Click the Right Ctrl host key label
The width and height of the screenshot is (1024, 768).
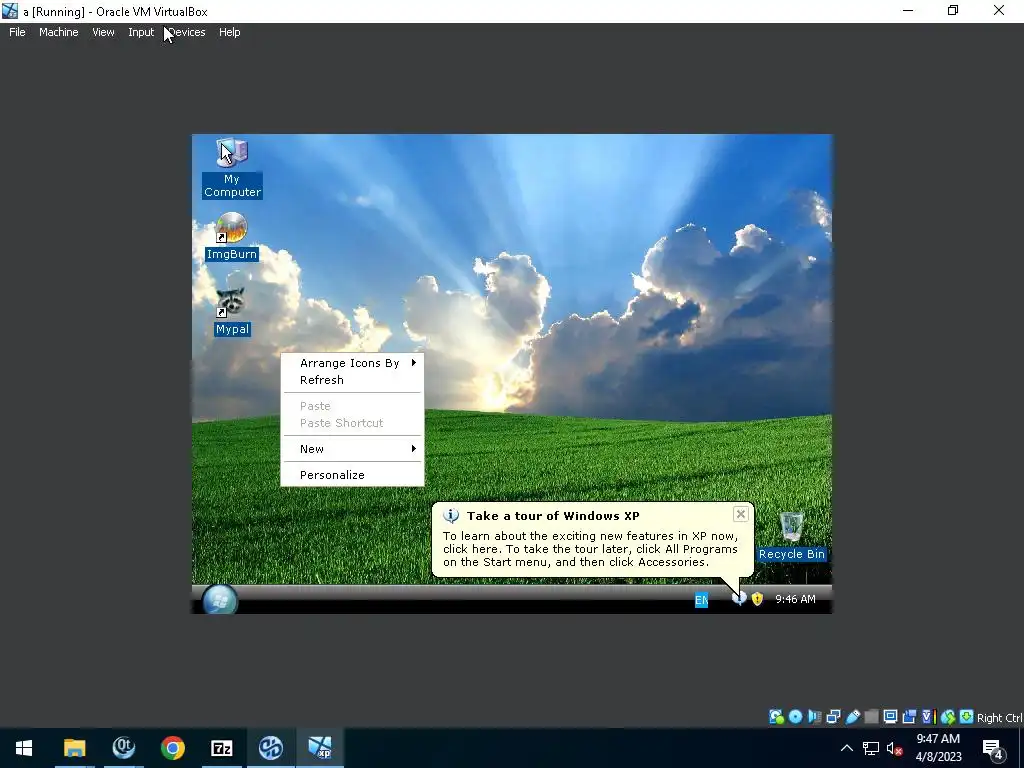1000,718
